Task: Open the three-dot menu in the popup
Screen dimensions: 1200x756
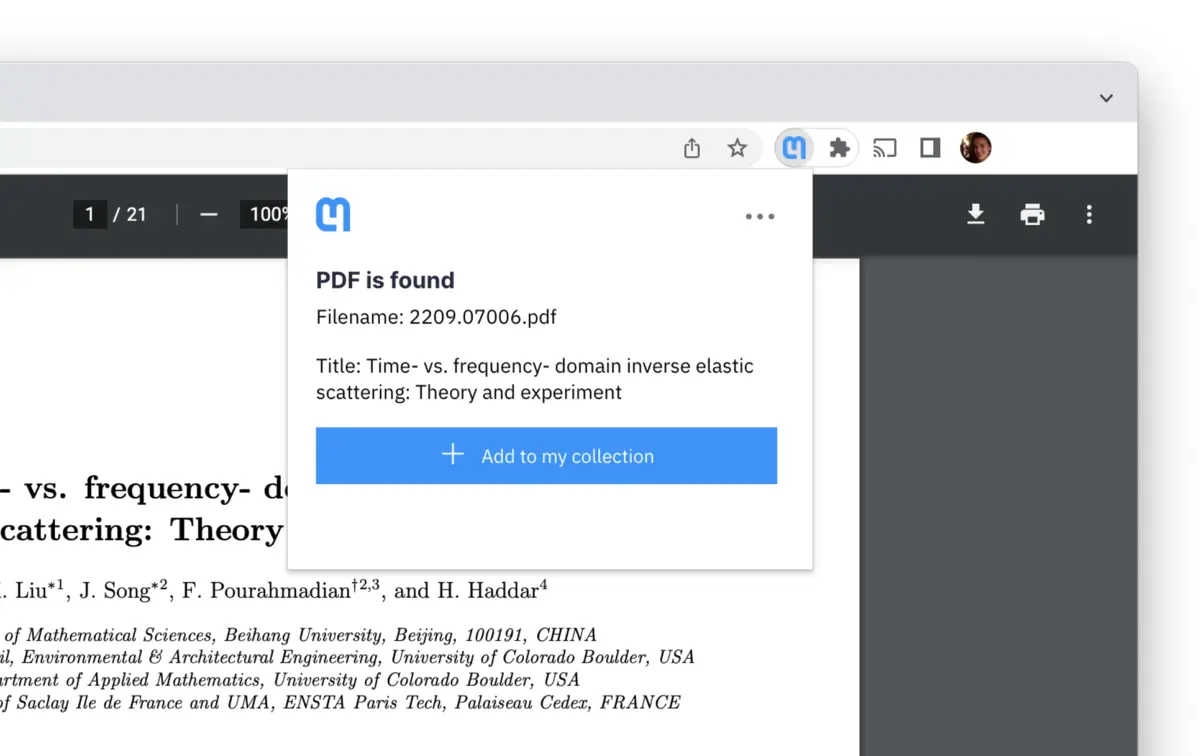Action: (x=760, y=216)
